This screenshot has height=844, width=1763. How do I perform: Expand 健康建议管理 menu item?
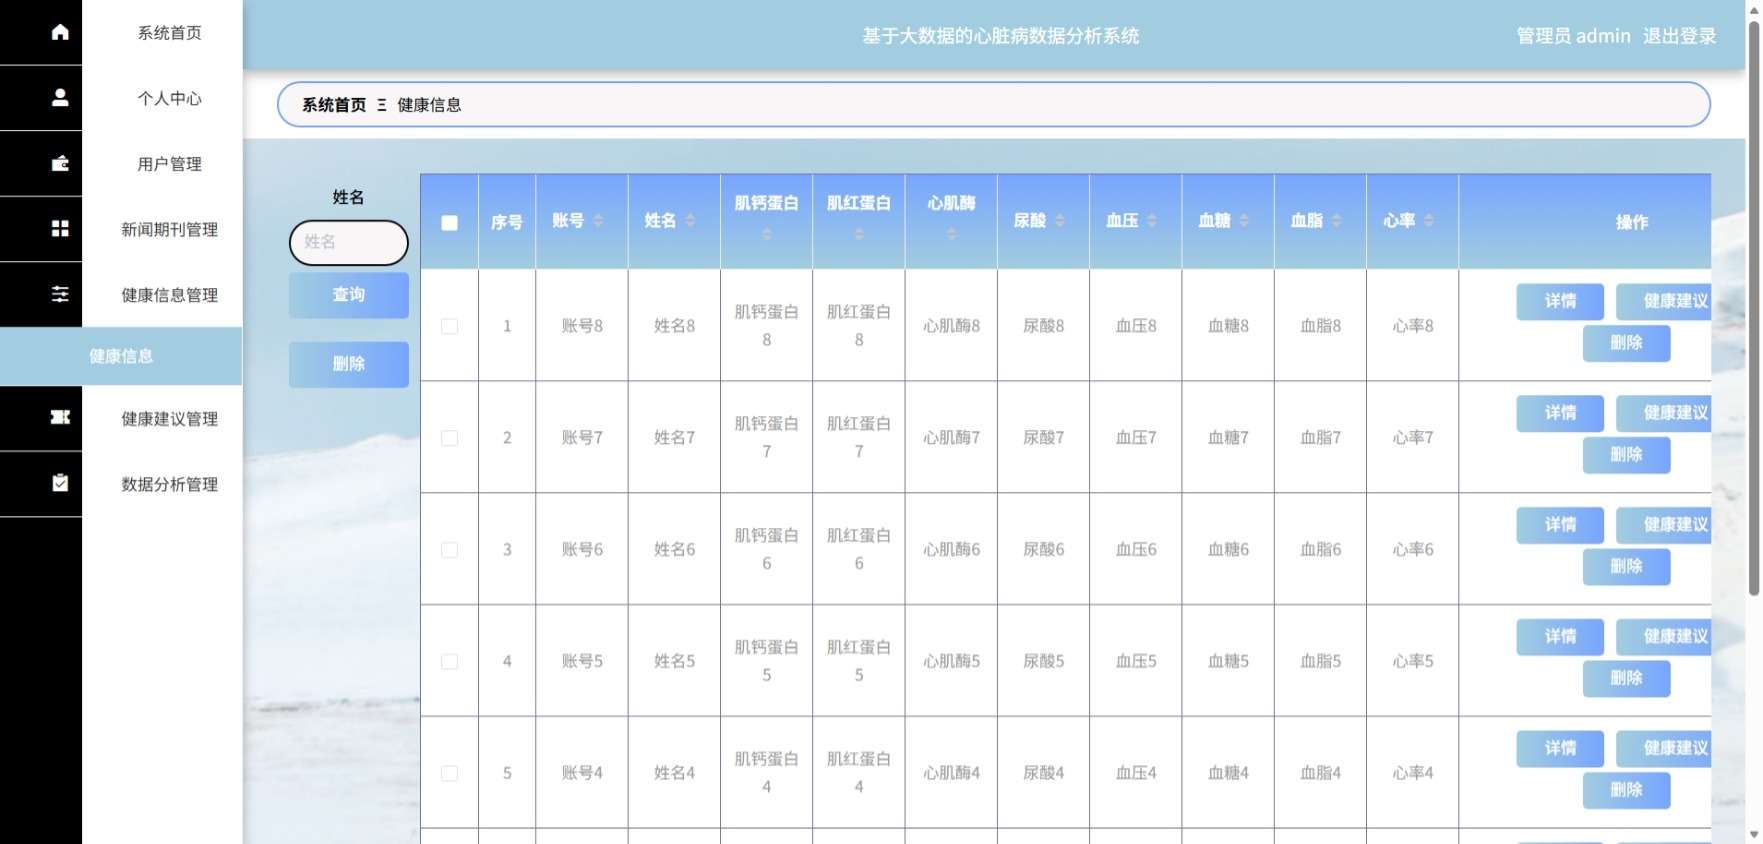click(169, 419)
